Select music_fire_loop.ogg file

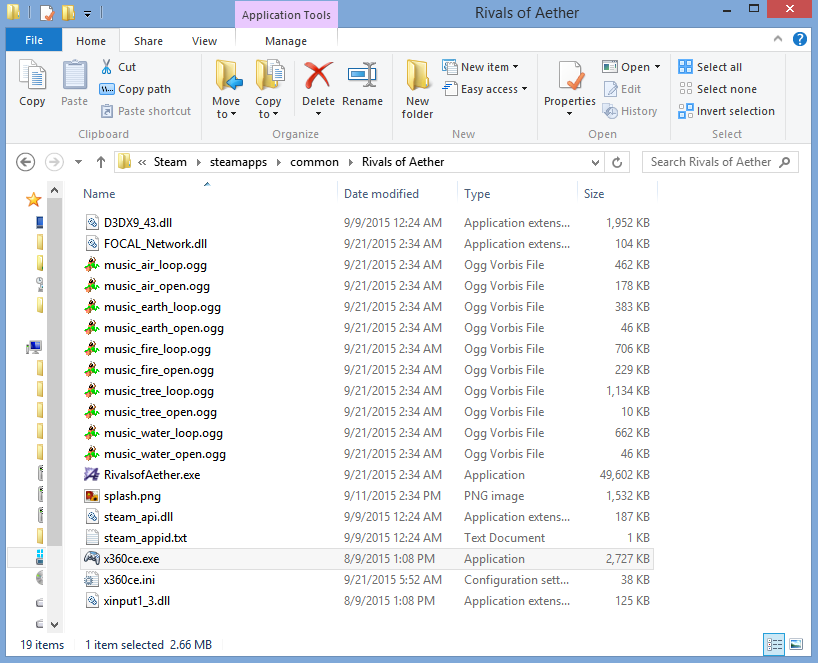pos(366,348)
